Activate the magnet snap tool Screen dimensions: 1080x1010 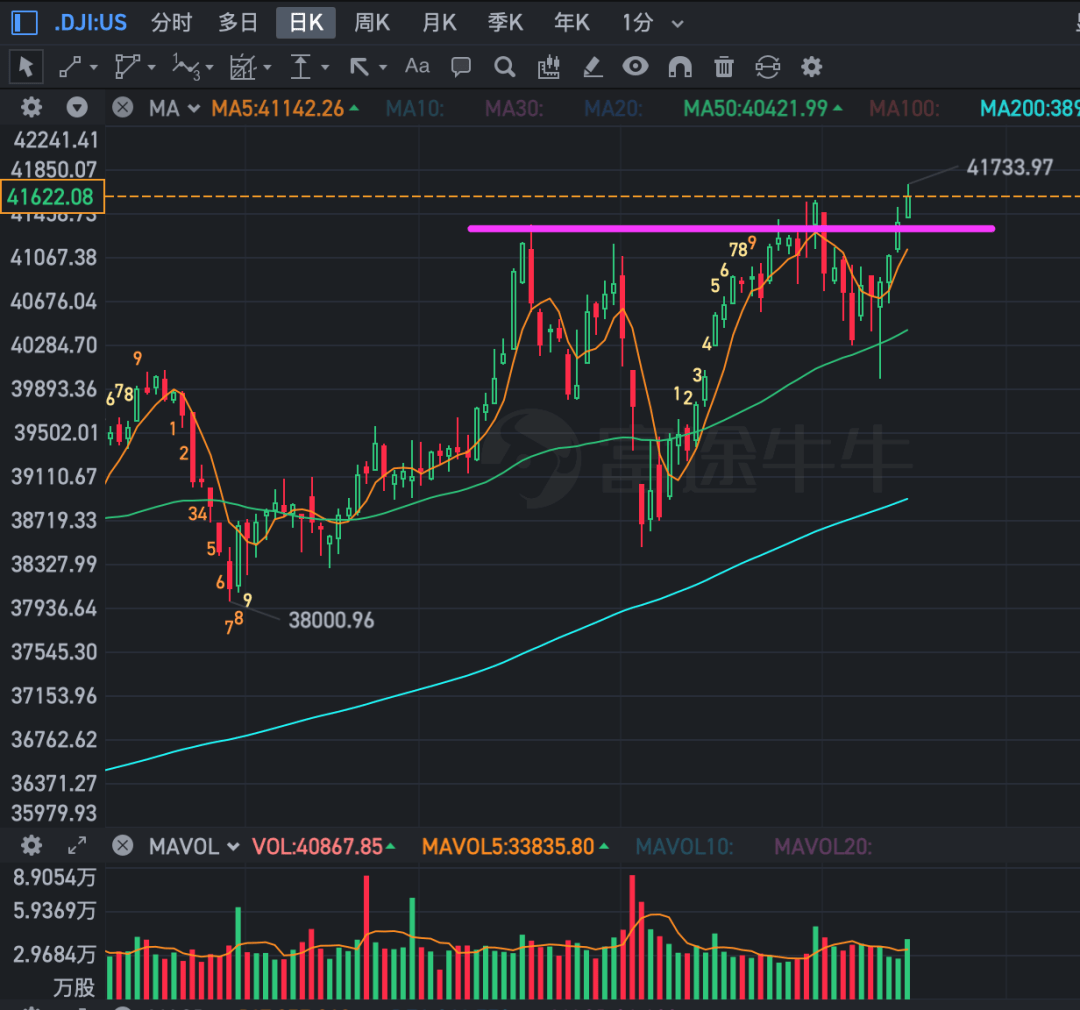[679, 67]
